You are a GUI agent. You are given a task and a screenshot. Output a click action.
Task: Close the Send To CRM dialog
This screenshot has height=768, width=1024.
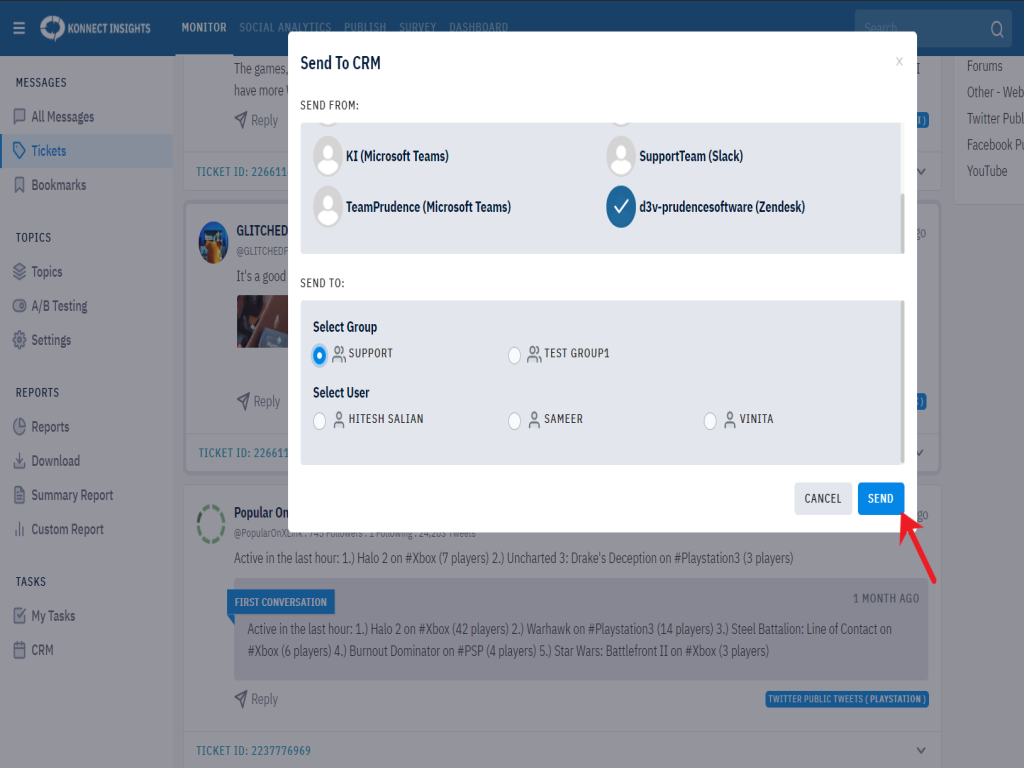click(899, 62)
